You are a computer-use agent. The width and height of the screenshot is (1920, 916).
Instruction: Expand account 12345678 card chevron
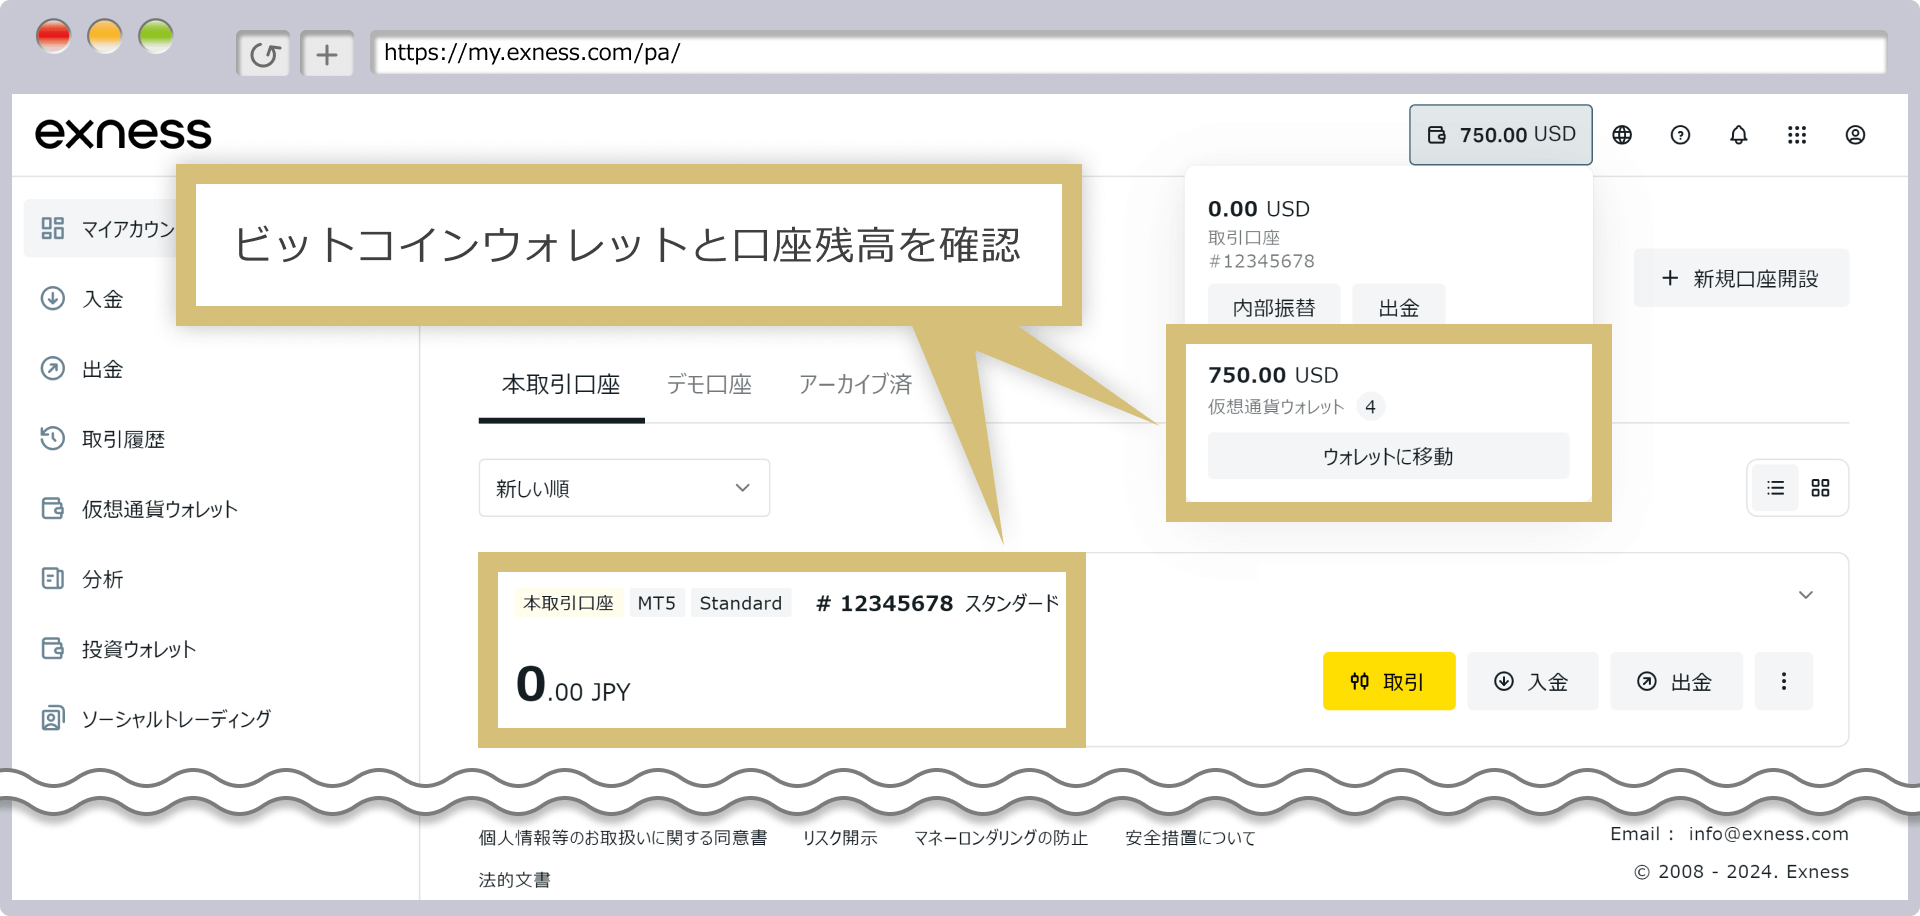point(1806,595)
